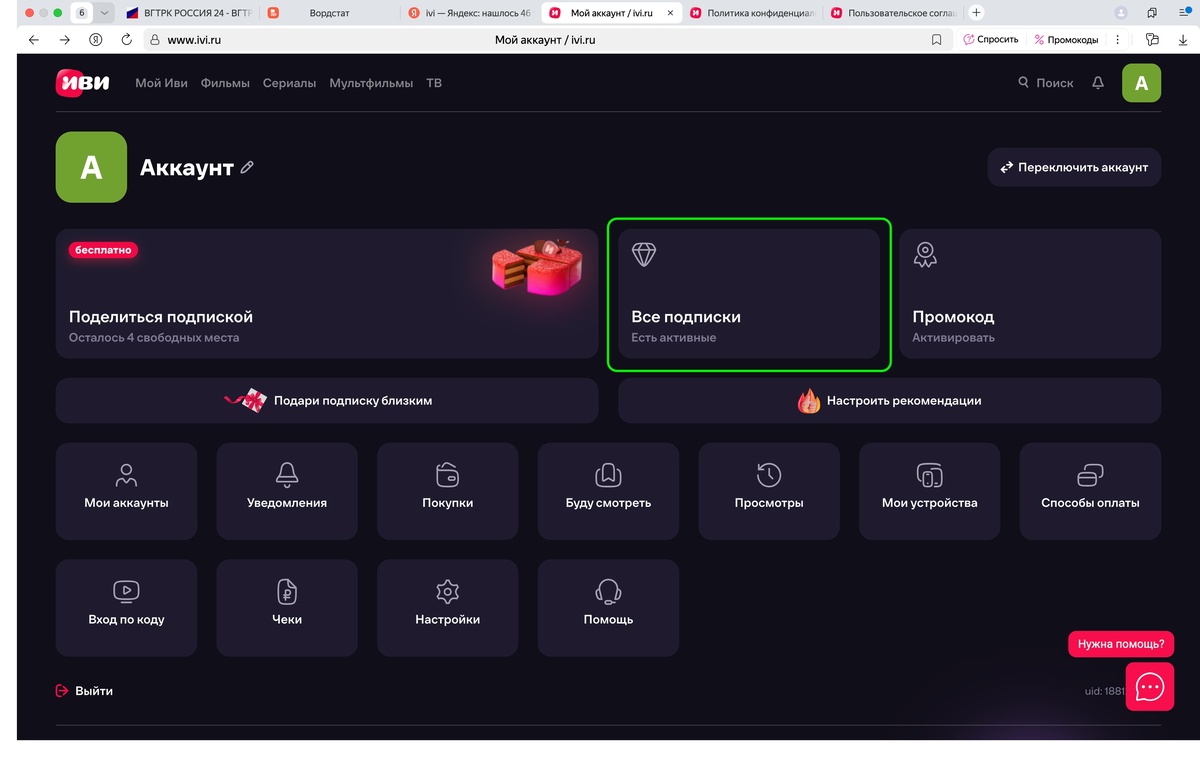Click the browser forward arrow

click(65, 40)
